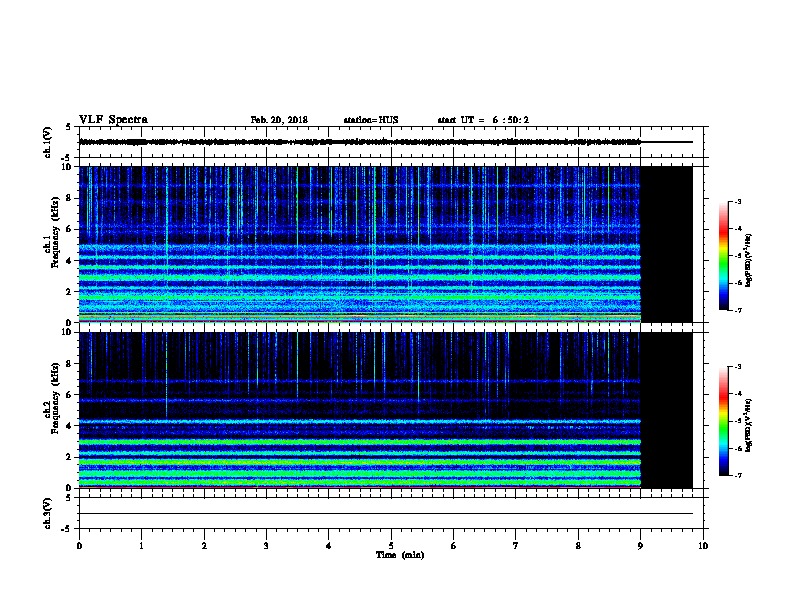Click the "ch.3(V)" waveform axis label

pyautogui.click(x=47, y=513)
